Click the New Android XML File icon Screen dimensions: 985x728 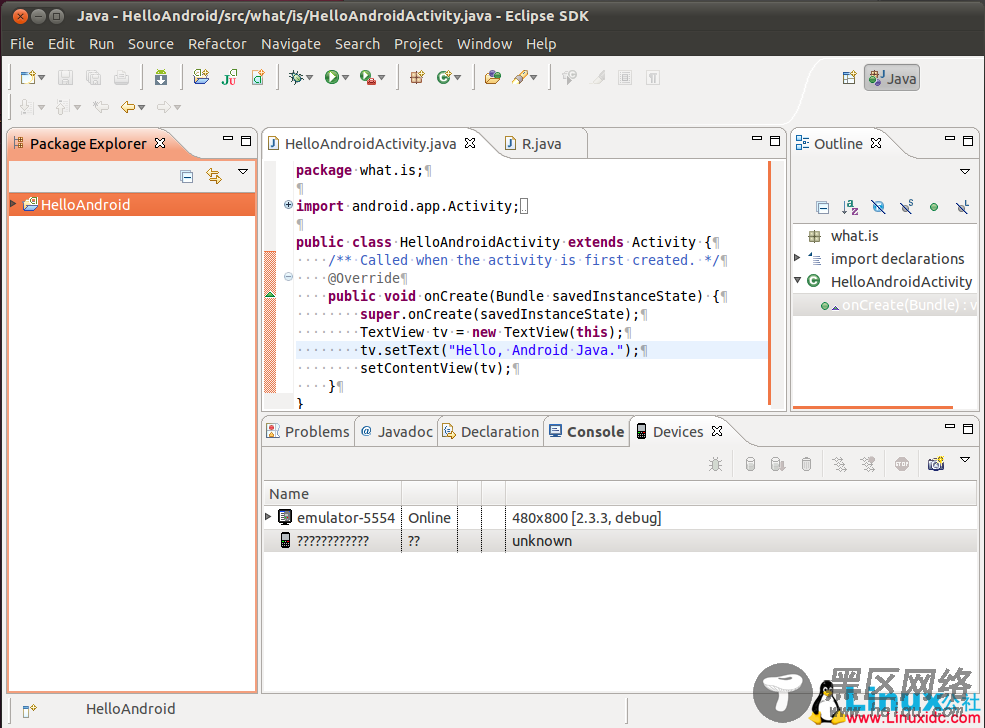tap(258, 77)
